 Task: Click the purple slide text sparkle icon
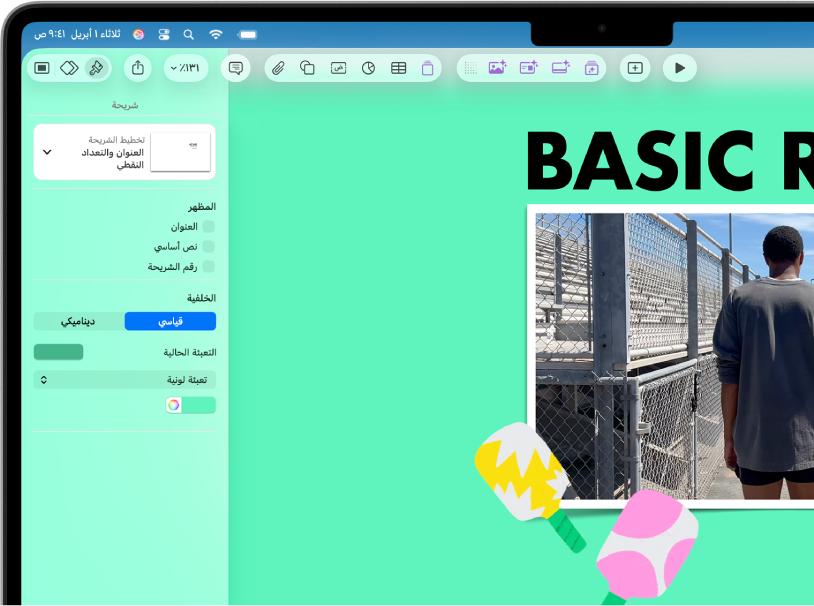528,68
